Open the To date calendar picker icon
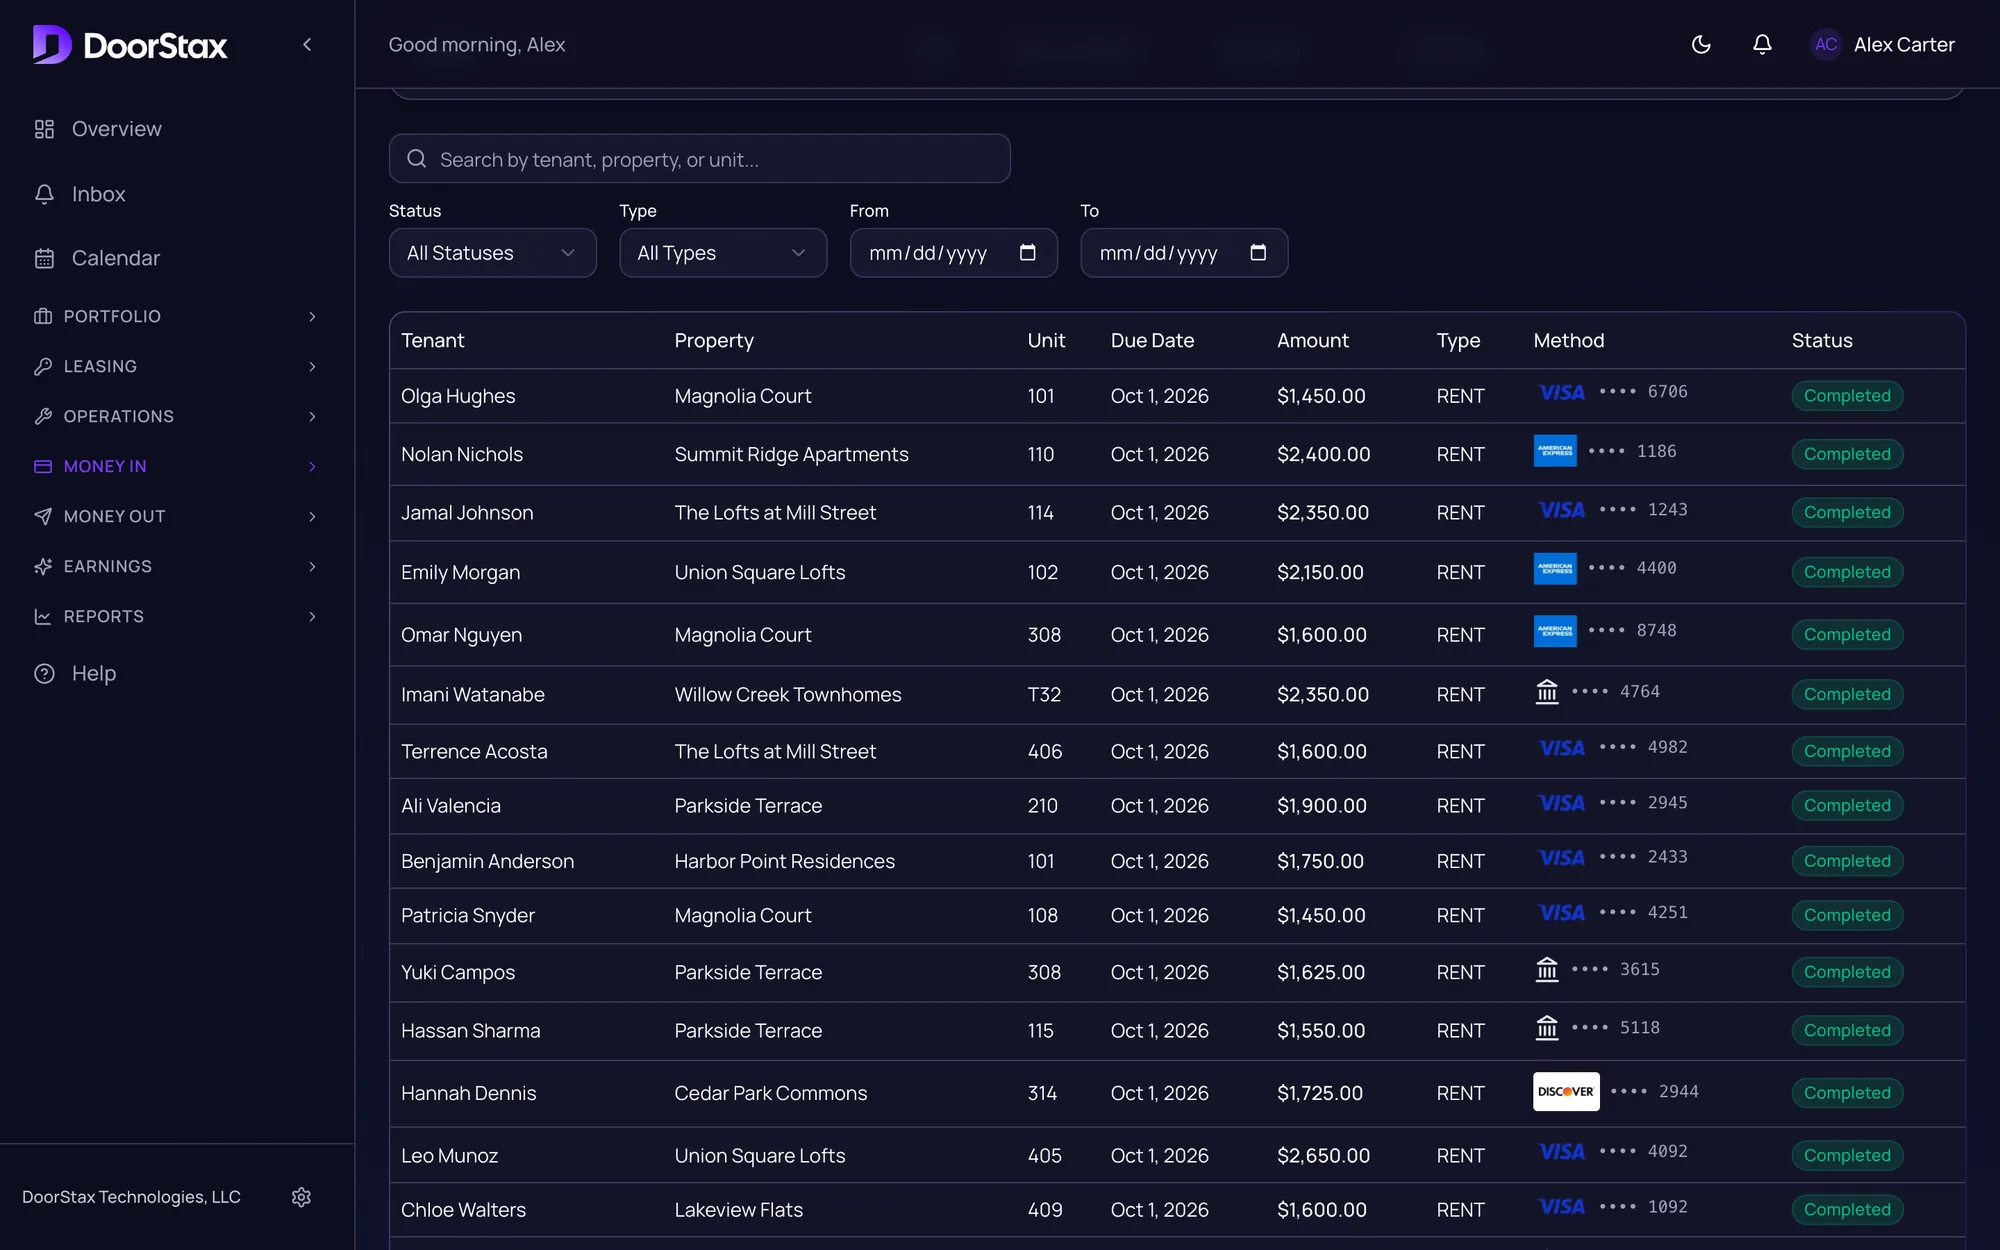 (1258, 252)
